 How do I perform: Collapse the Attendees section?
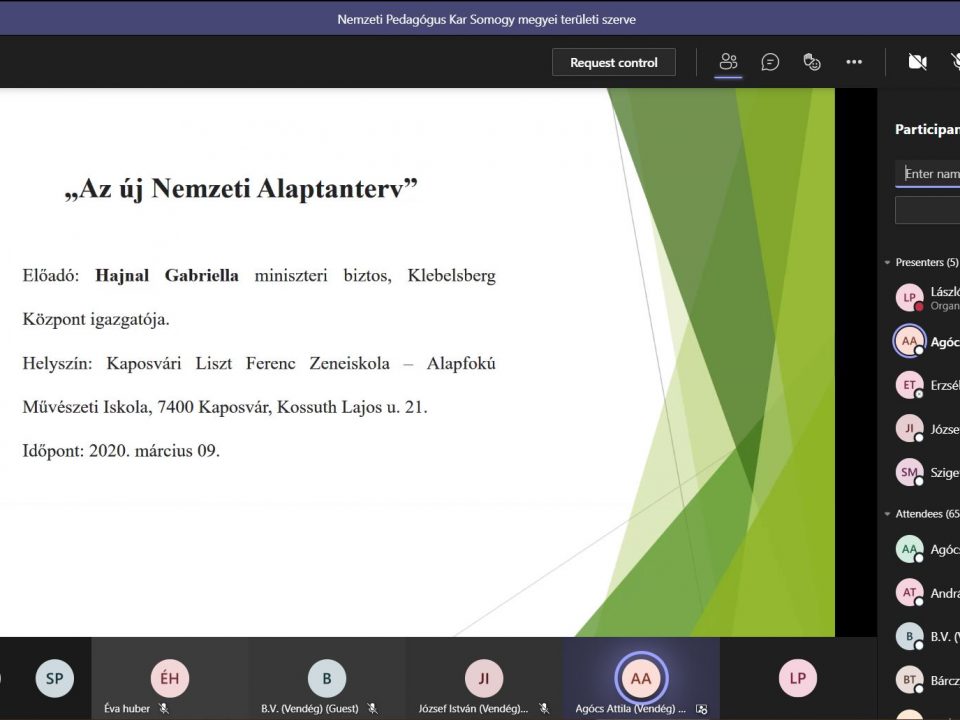[x=887, y=514]
